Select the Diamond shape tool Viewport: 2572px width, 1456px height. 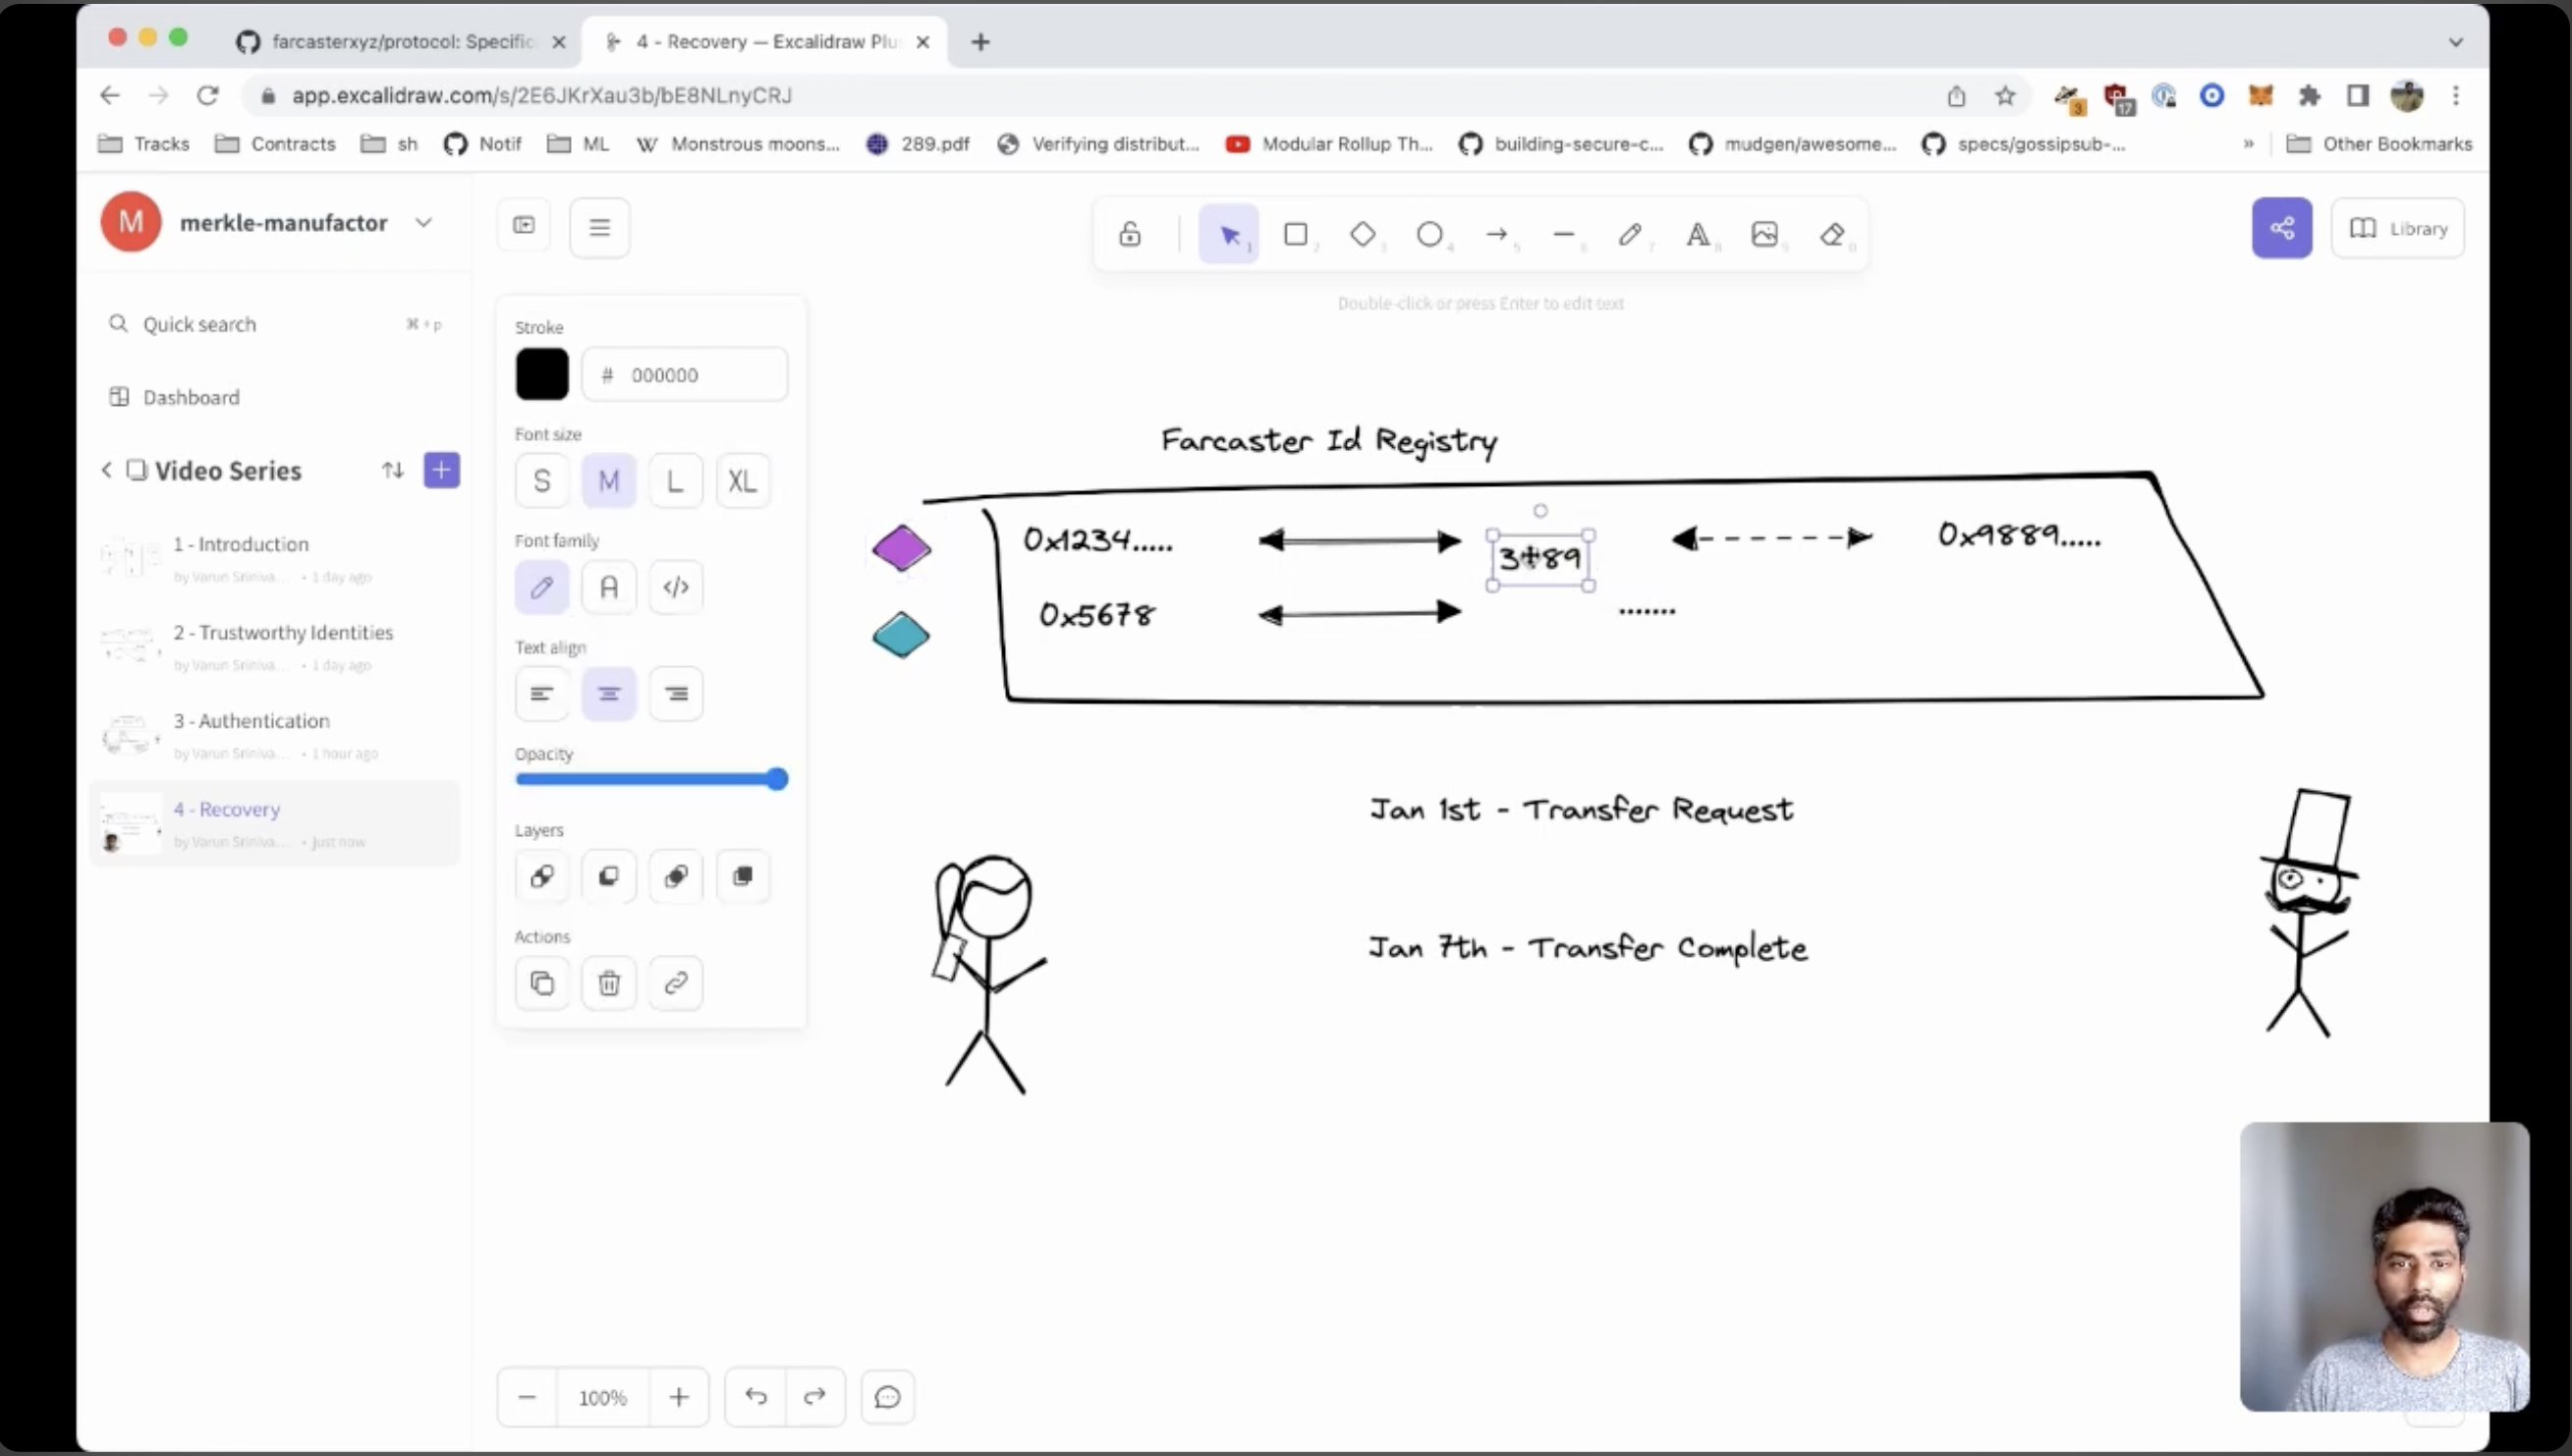pos(1363,234)
